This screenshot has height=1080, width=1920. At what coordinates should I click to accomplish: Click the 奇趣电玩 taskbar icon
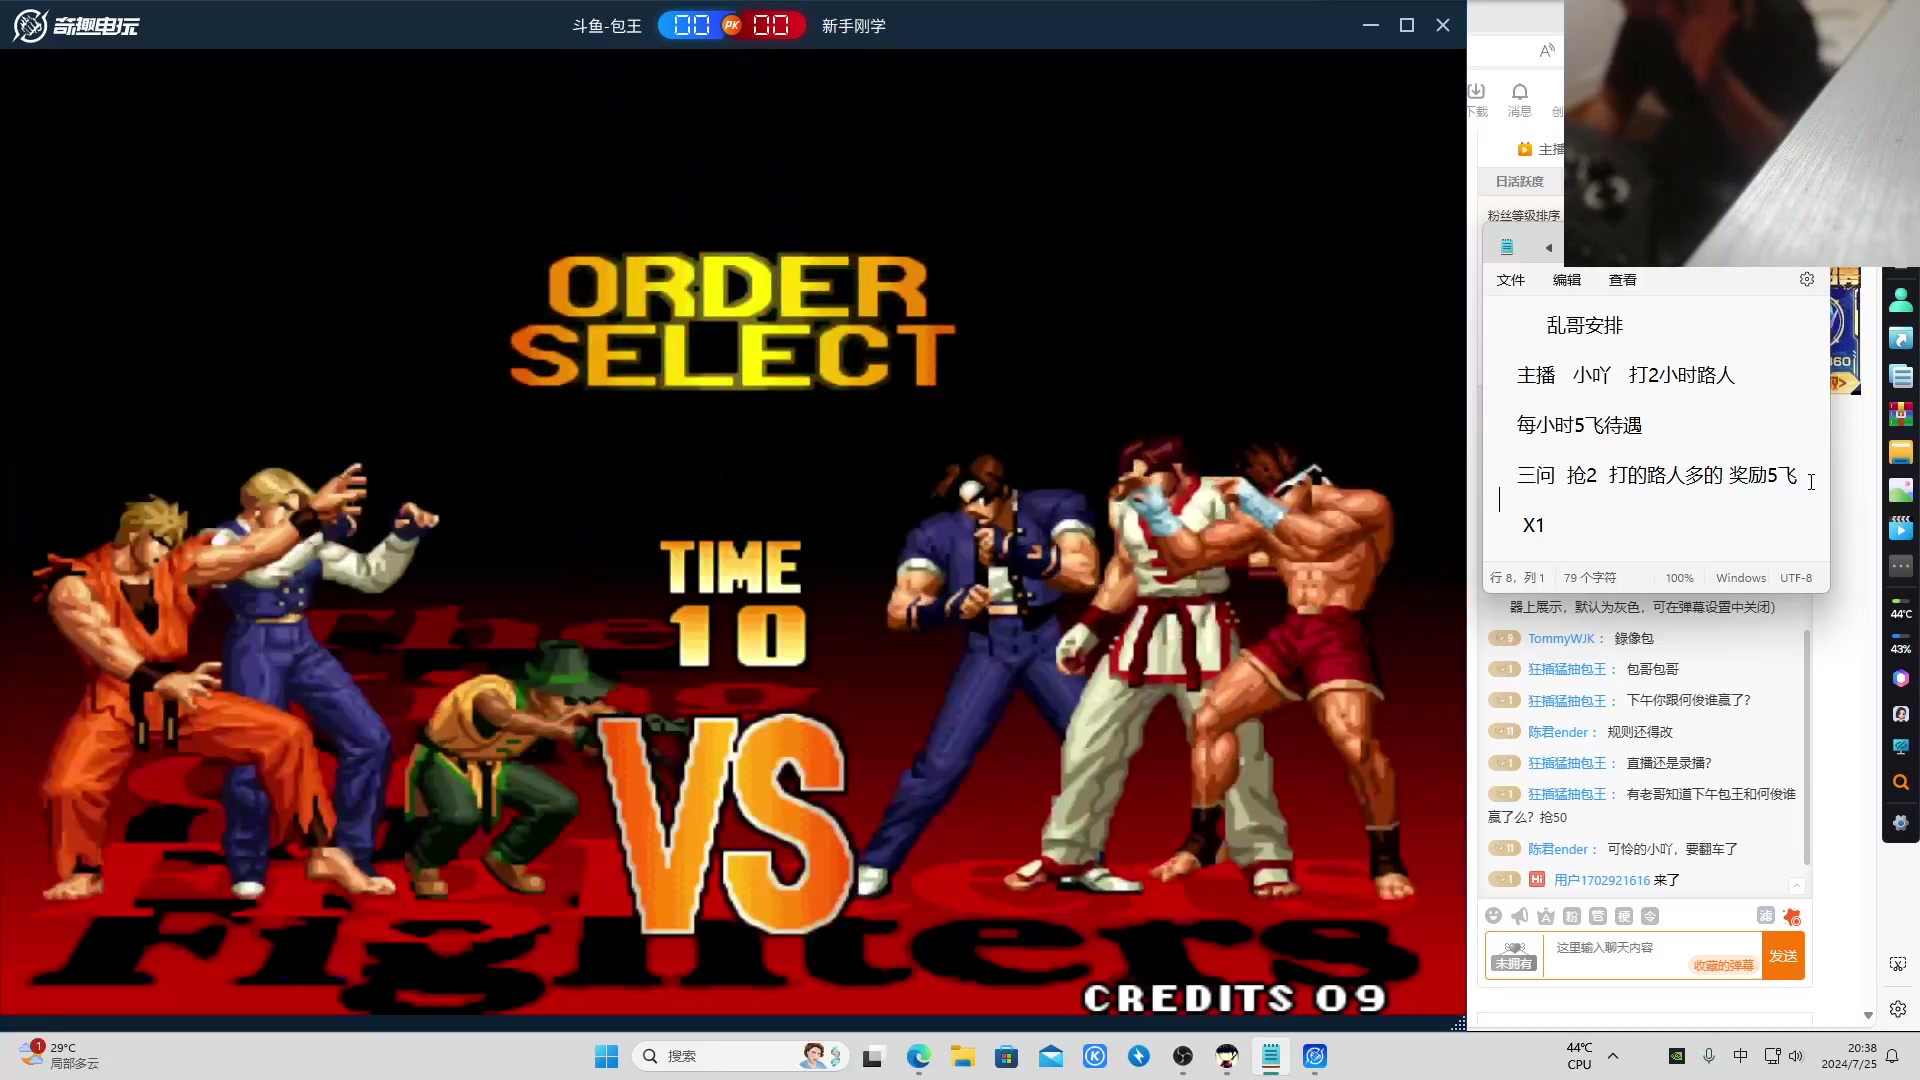coord(1315,1056)
